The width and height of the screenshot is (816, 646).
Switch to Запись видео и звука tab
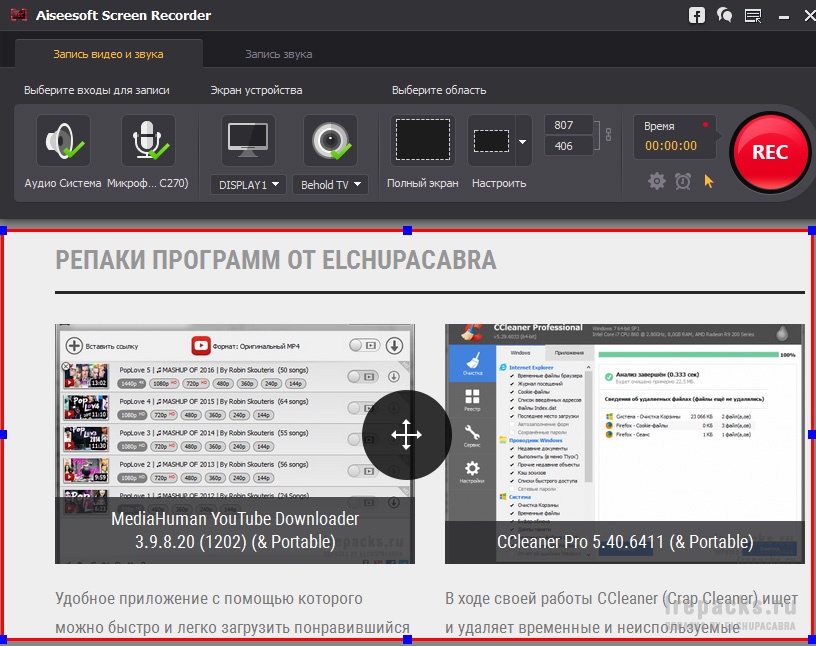[x=108, y=54]
